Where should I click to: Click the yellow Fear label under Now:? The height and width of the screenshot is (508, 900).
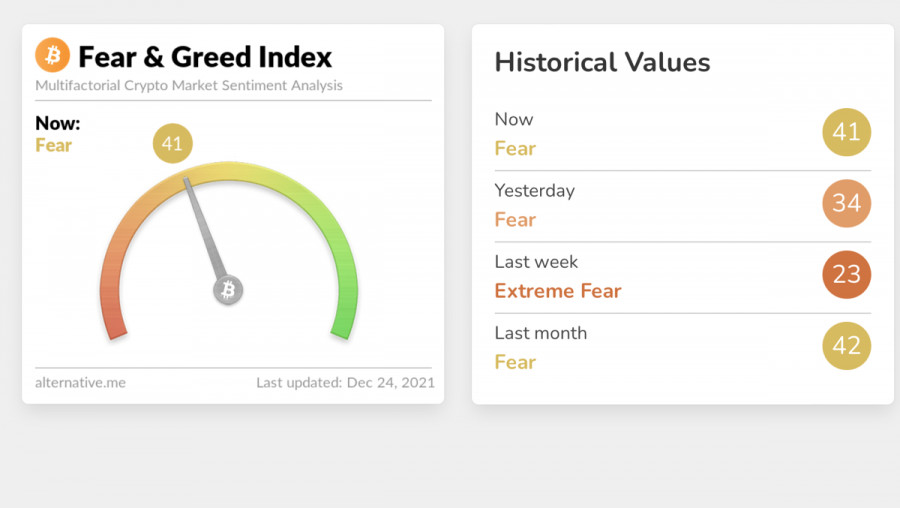(53, 145)
